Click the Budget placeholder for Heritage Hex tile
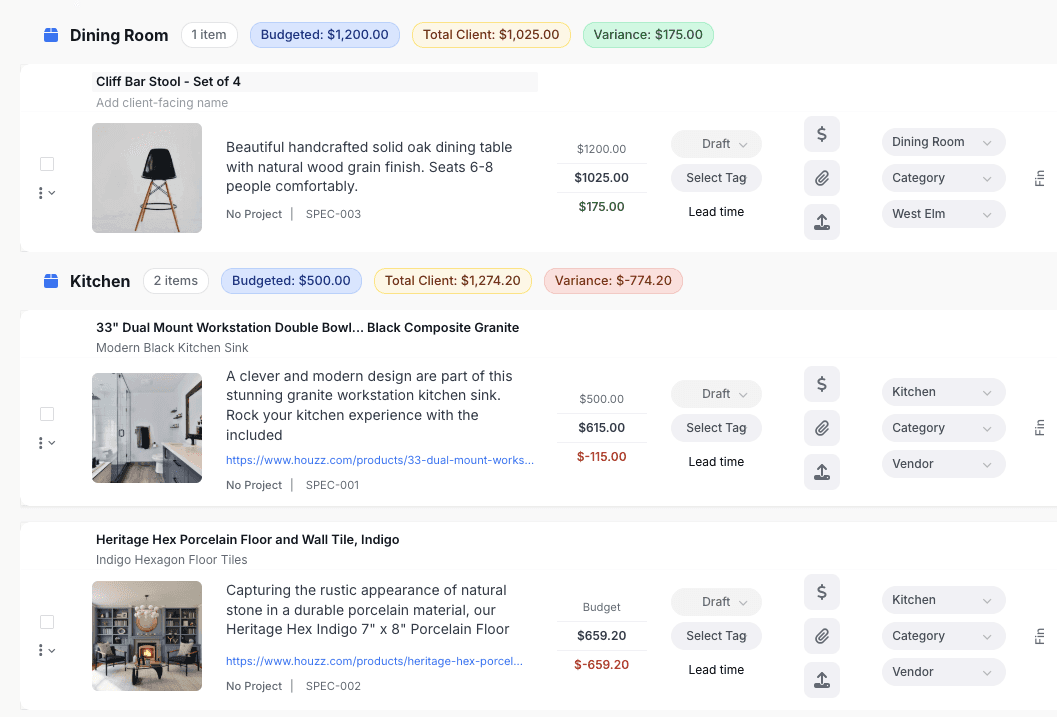Screen dimensions: 1057x717 click(x=601, y=607)
